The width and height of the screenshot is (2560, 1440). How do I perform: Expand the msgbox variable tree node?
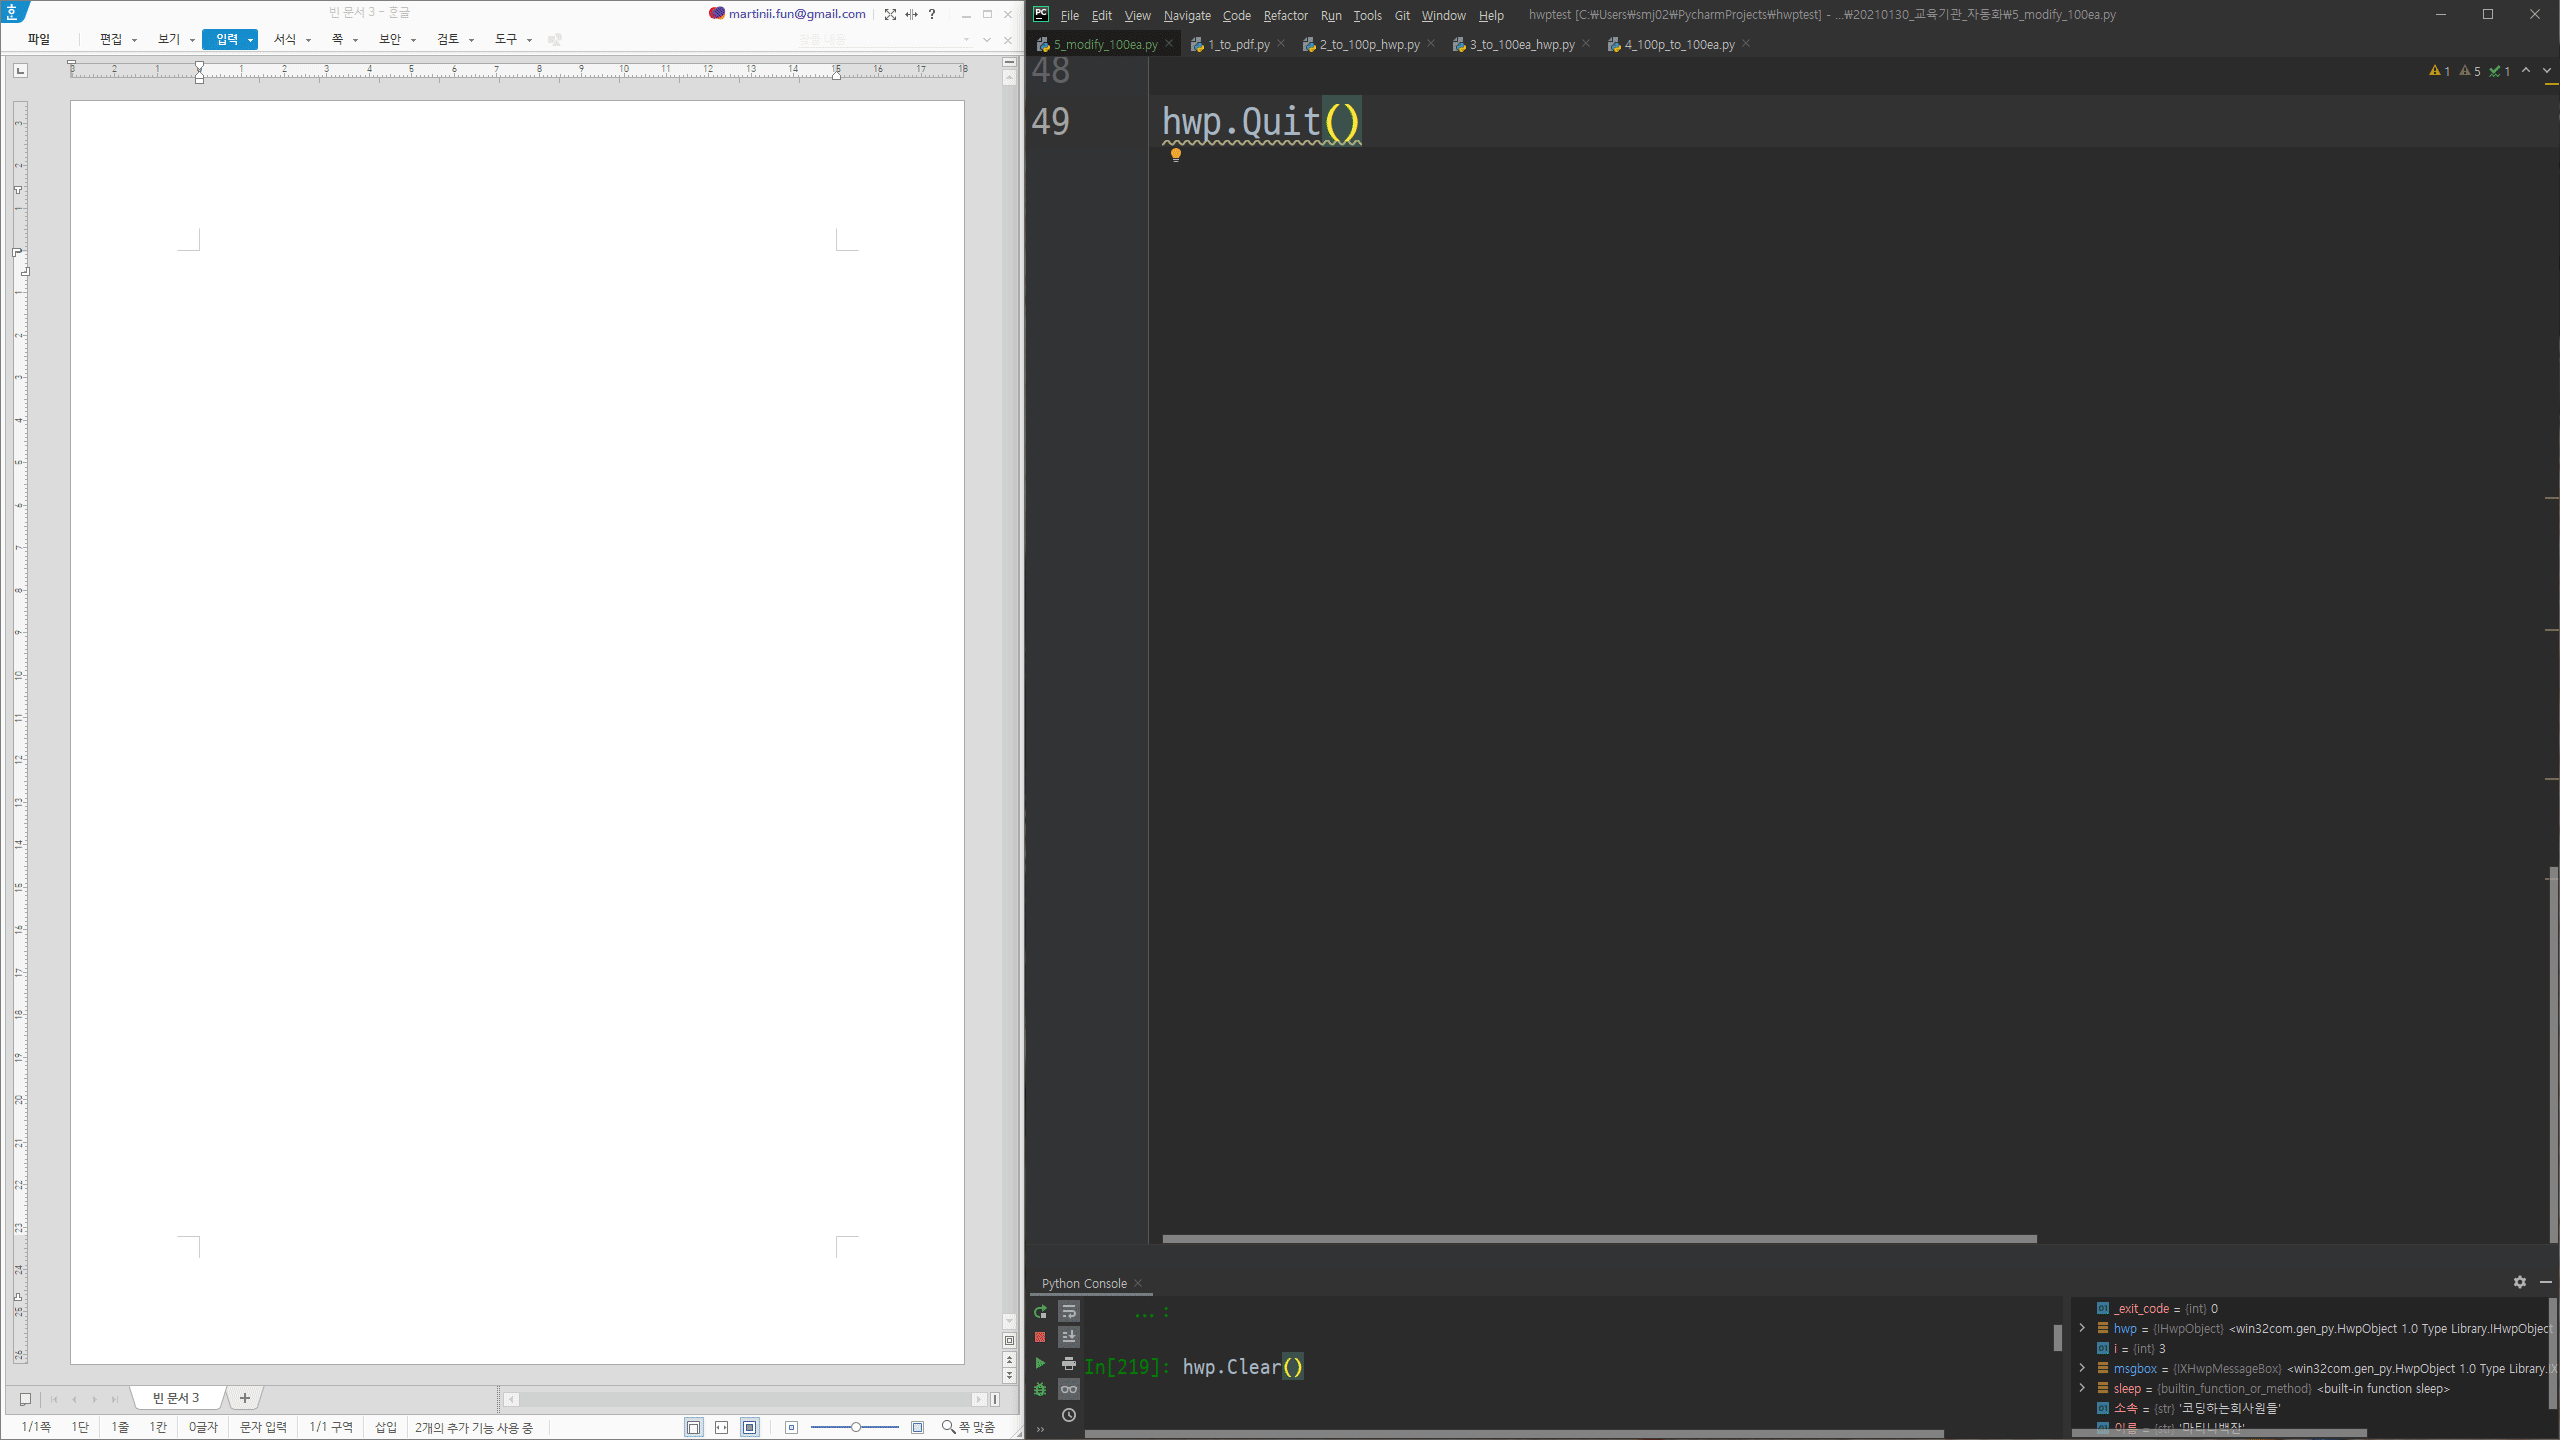tap(2082, 1368)
